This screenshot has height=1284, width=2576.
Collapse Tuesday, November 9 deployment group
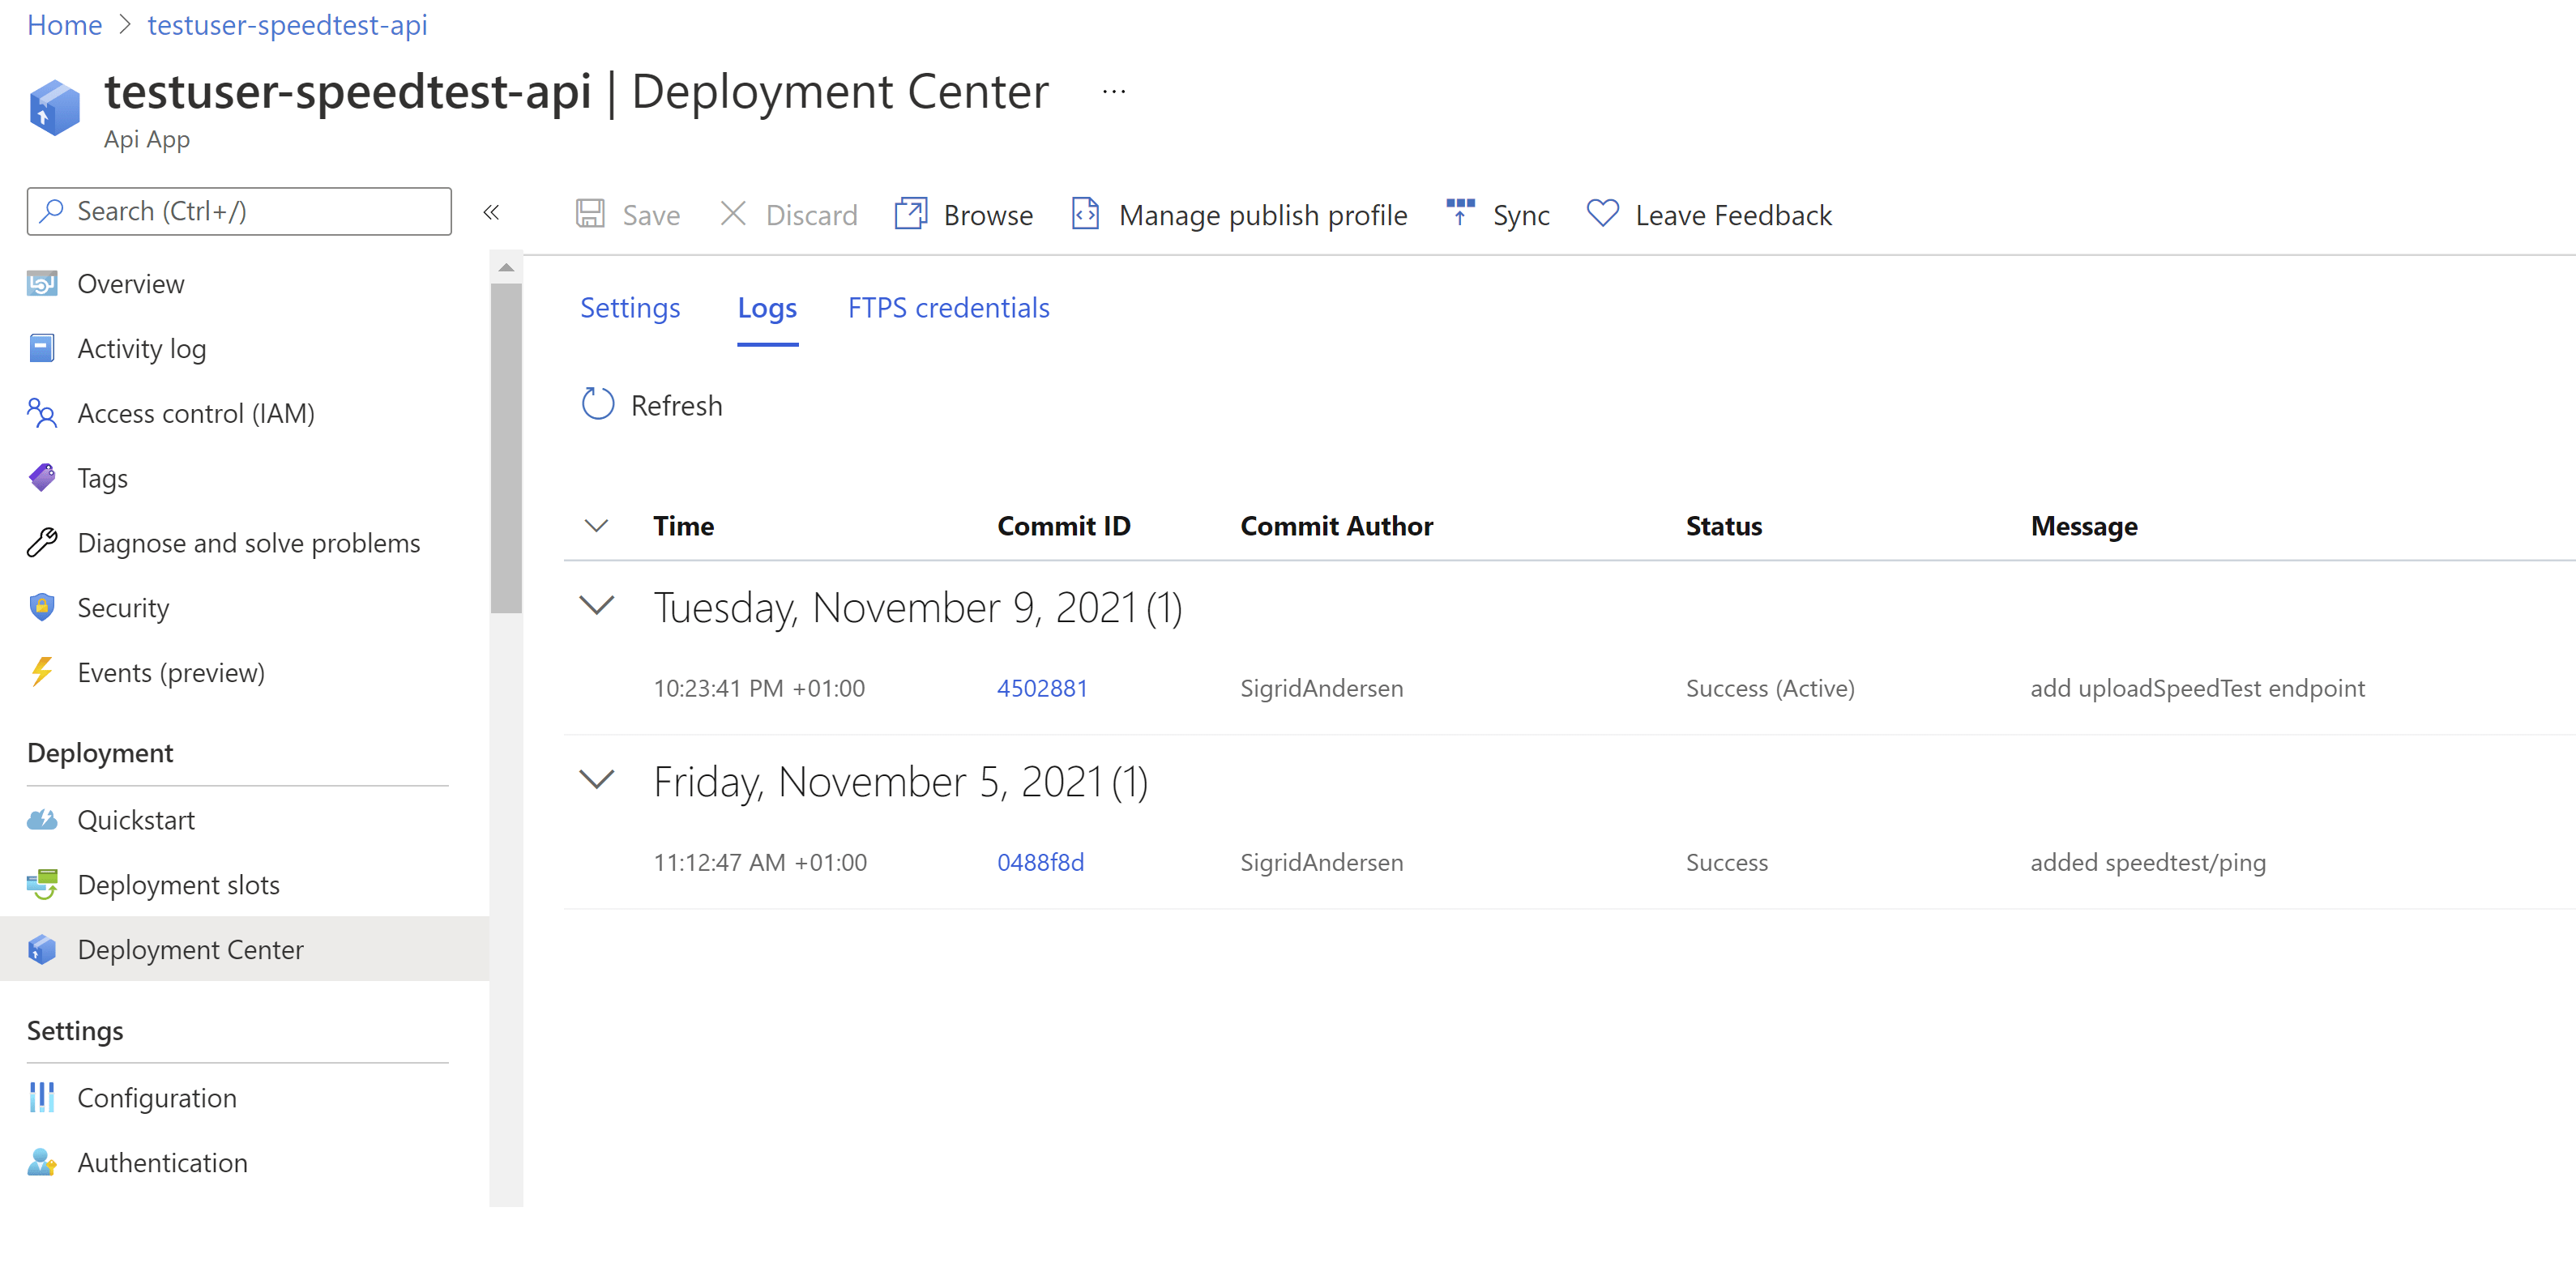pyautogui.click(x=597, y=606)
